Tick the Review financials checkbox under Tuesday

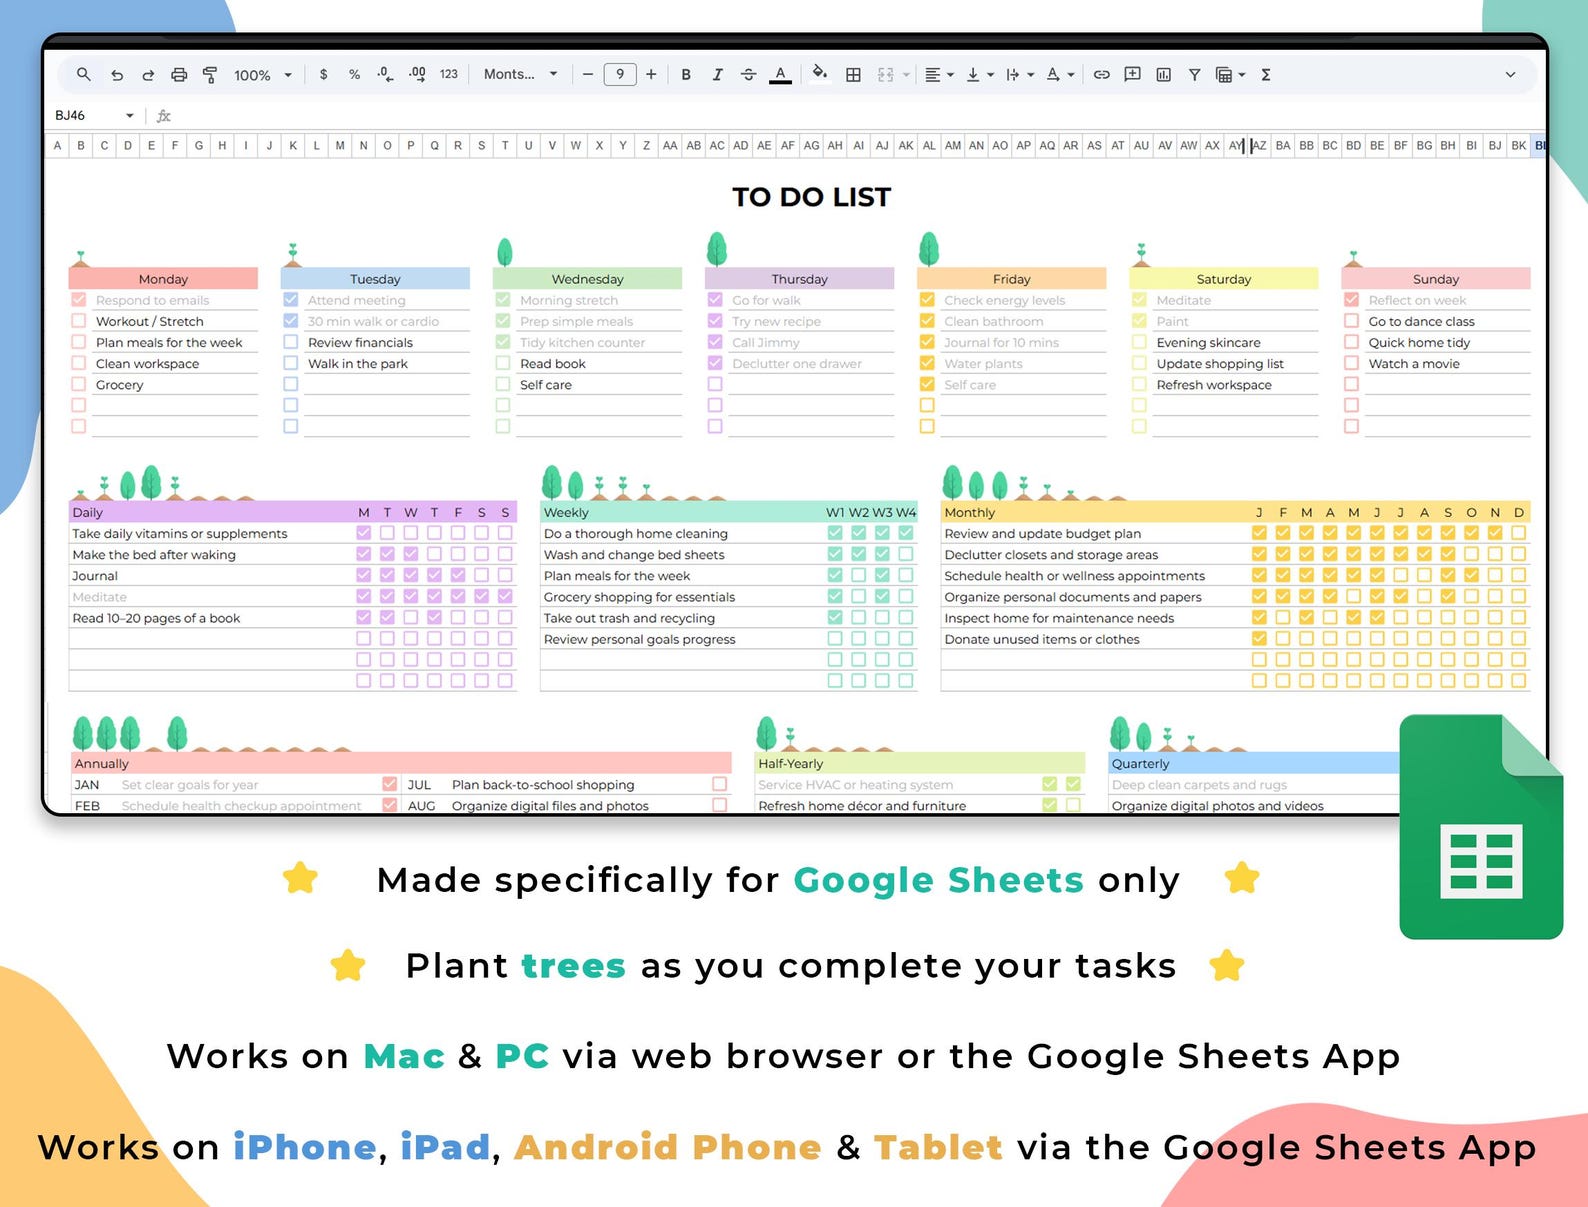(291, 342)
